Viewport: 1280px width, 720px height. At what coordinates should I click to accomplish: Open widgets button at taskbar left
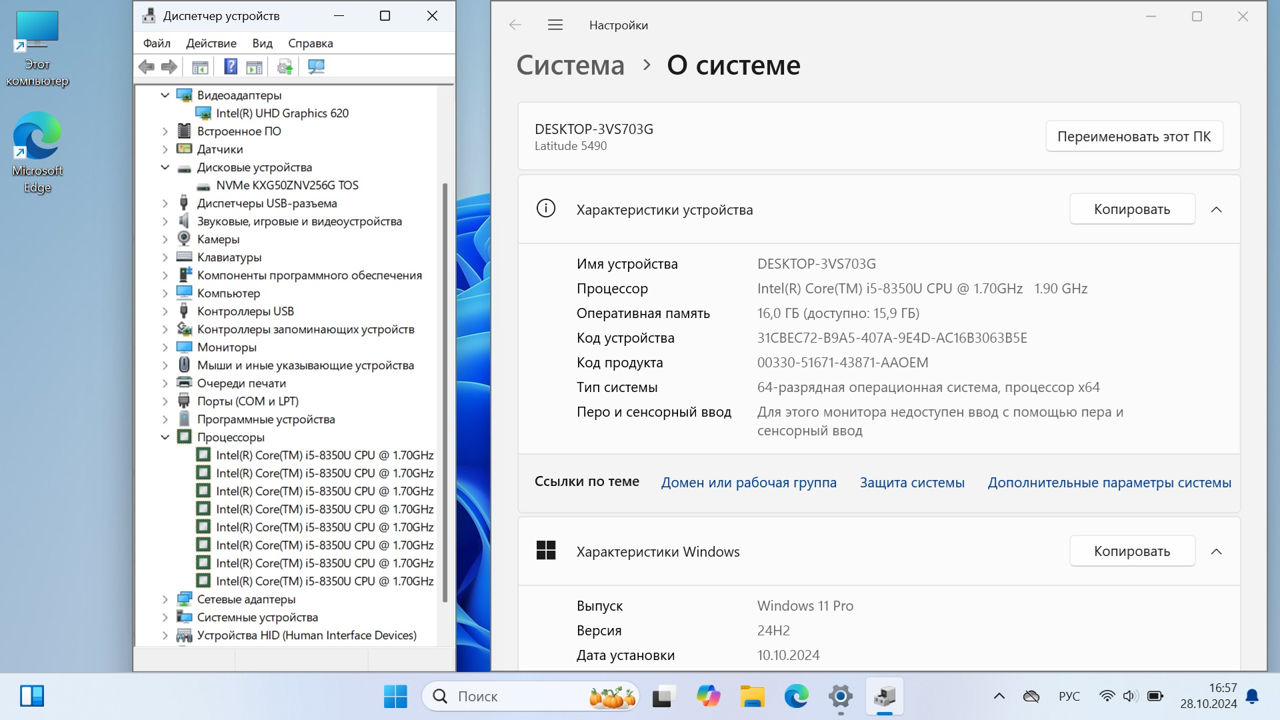[32, 696]
